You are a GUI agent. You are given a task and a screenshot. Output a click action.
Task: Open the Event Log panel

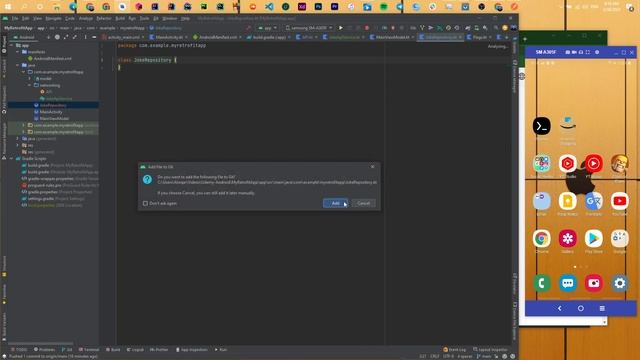455,350
